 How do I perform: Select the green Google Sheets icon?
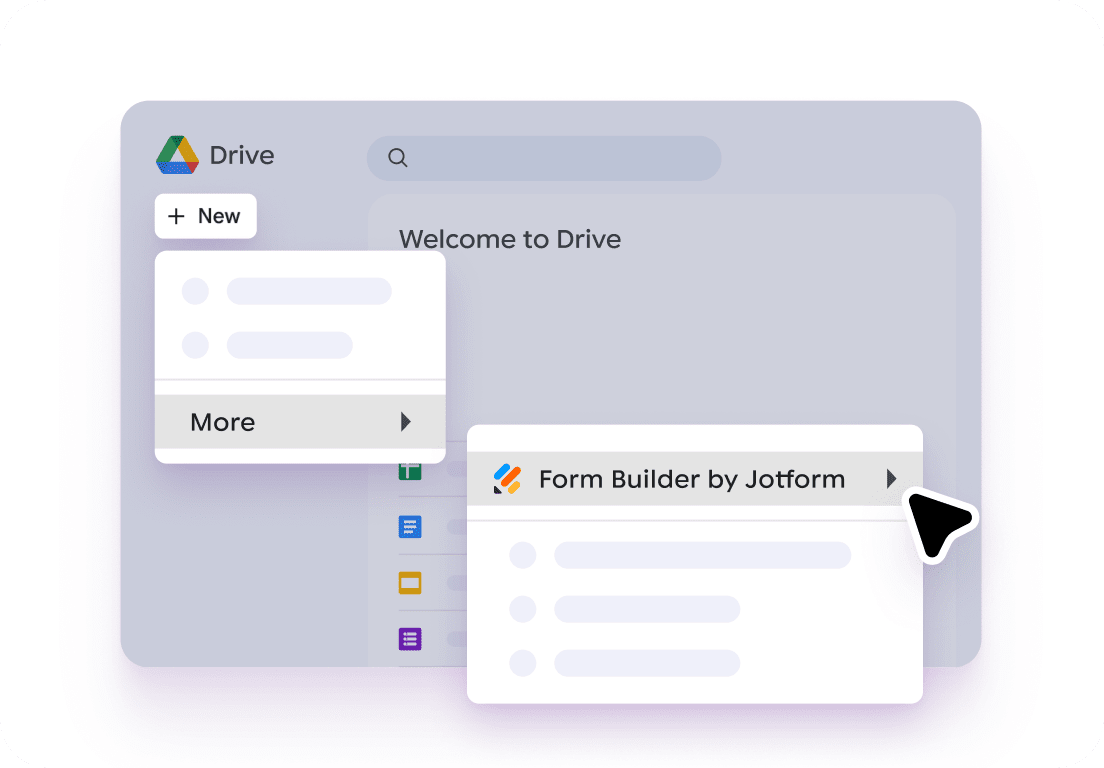[410, 470]
